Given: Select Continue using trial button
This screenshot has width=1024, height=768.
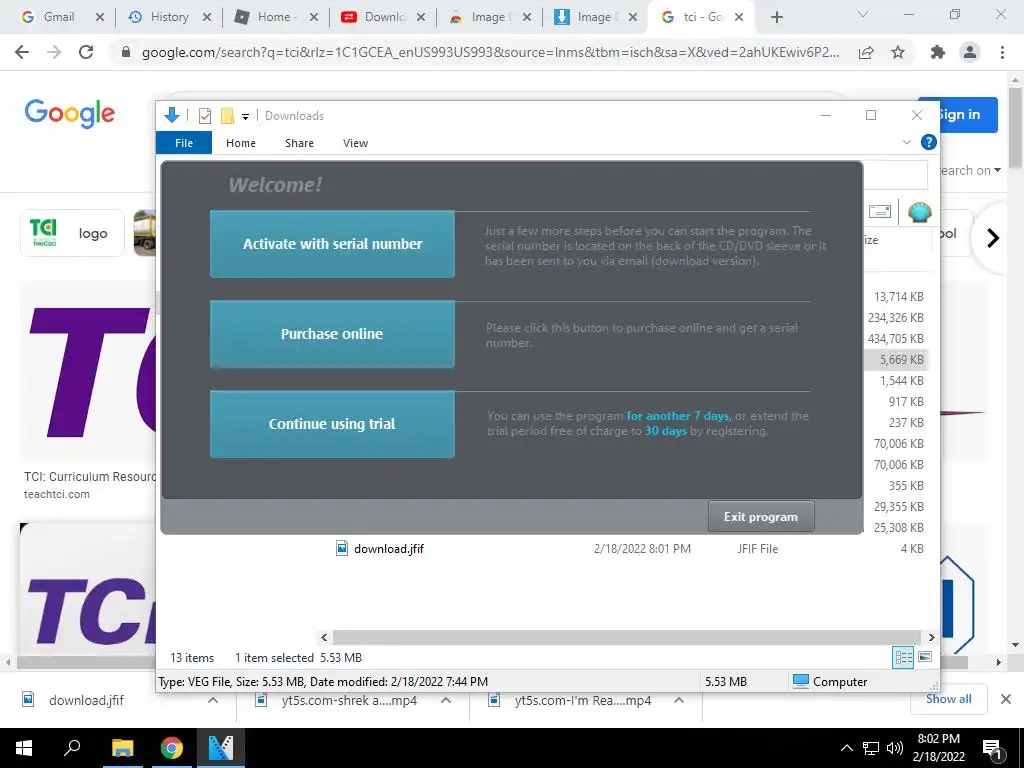Looking at the screenshot, I should tap(332, 424).
